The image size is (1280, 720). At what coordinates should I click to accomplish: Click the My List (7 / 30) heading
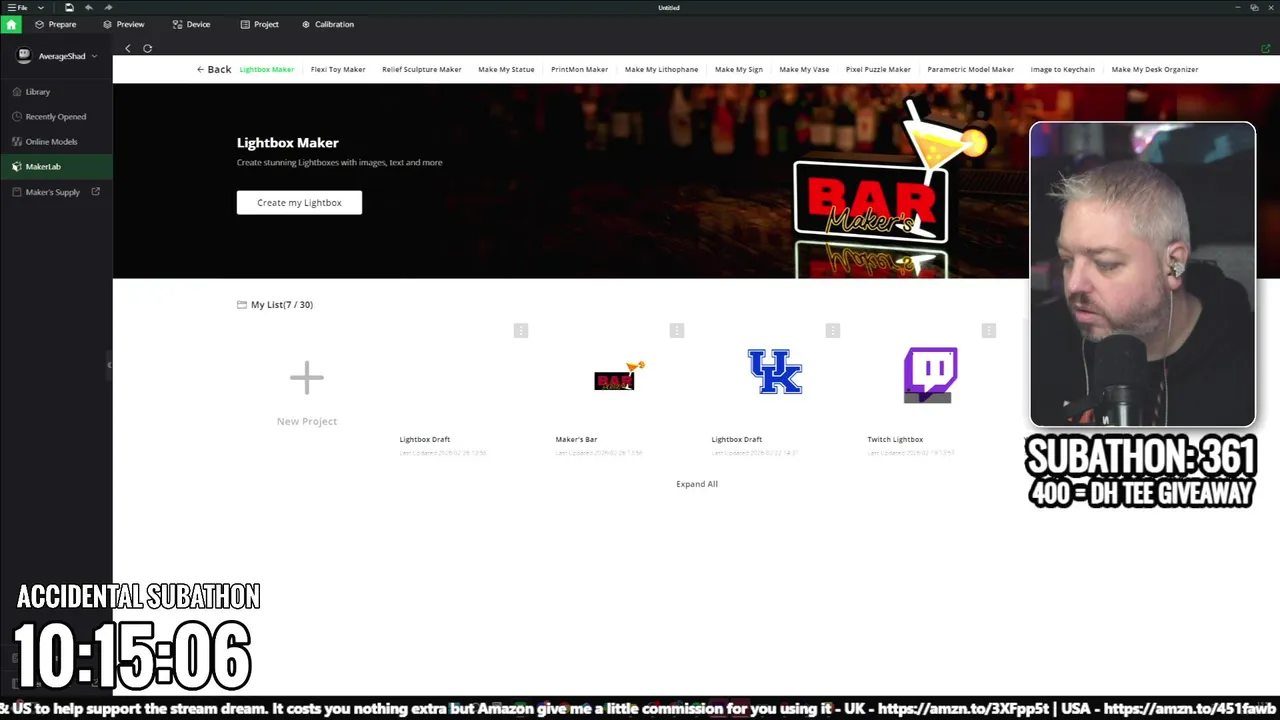[282, 305]
